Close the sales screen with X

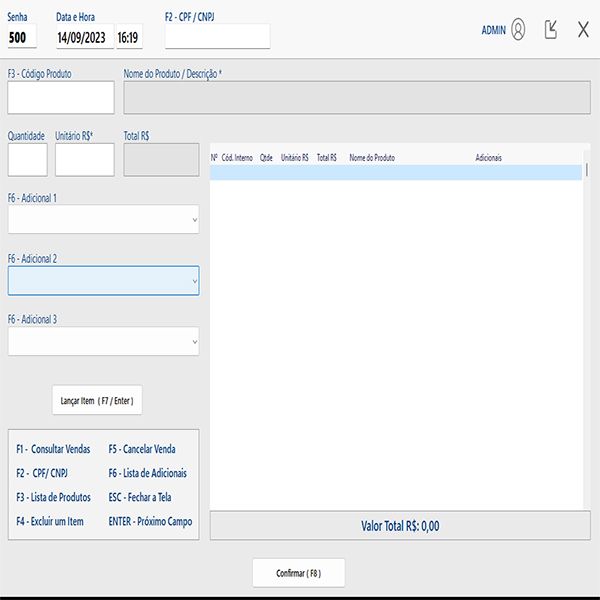pos(583,30)
